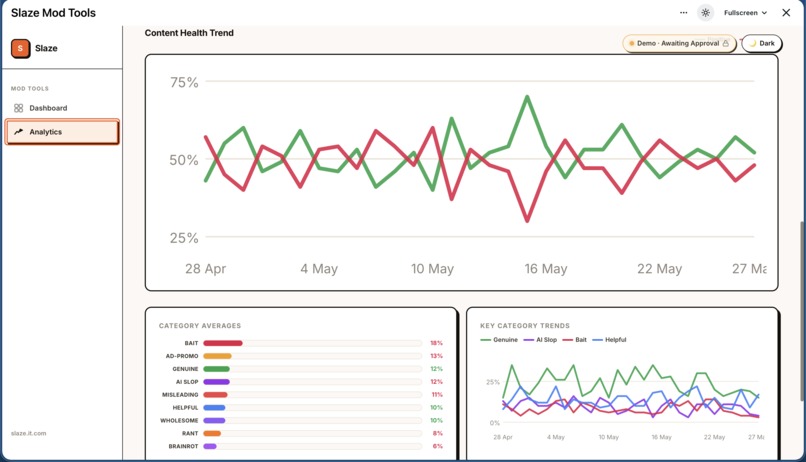Click the BRAINROT category row label
Screen dimensions: 806x462
pyautogui.click(x=184, y=446)
